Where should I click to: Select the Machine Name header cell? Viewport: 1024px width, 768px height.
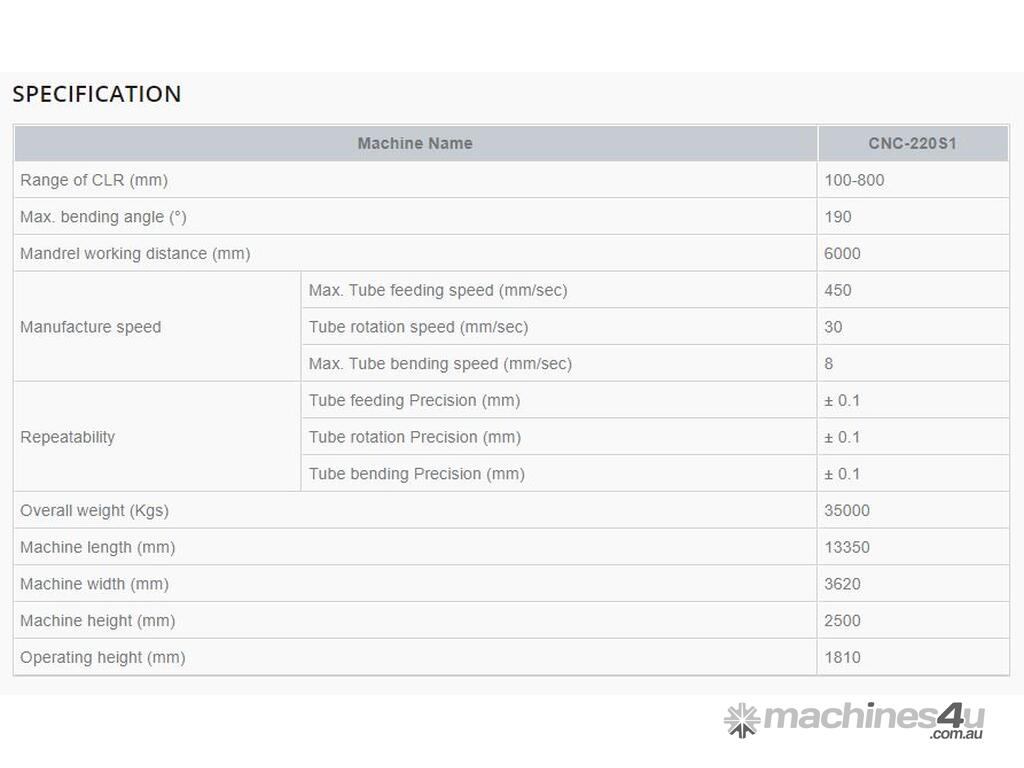[x=415, y=143]
